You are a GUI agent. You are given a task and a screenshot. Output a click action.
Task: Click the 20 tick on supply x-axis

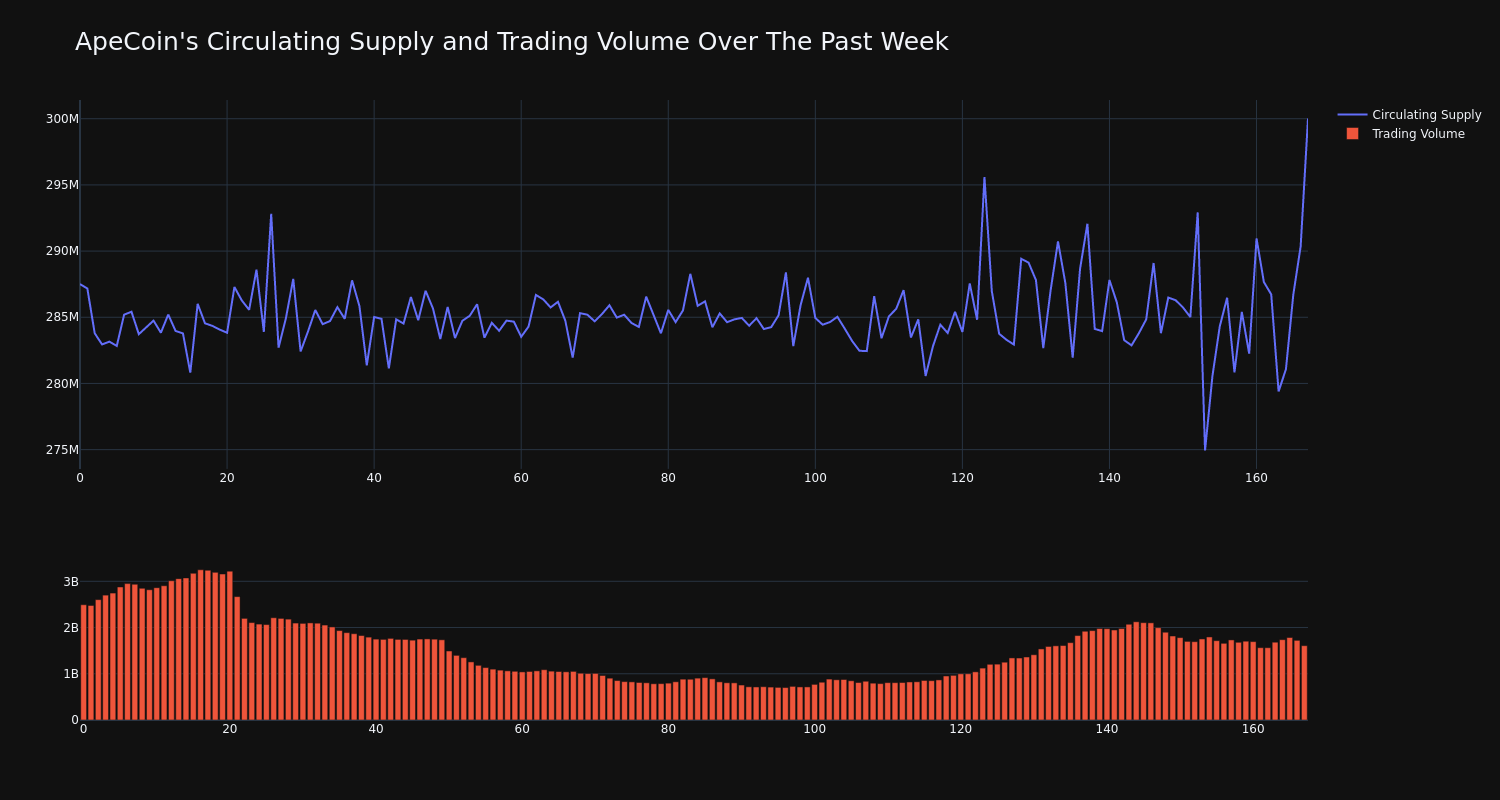pyautogui.click(x=227, y=478)
